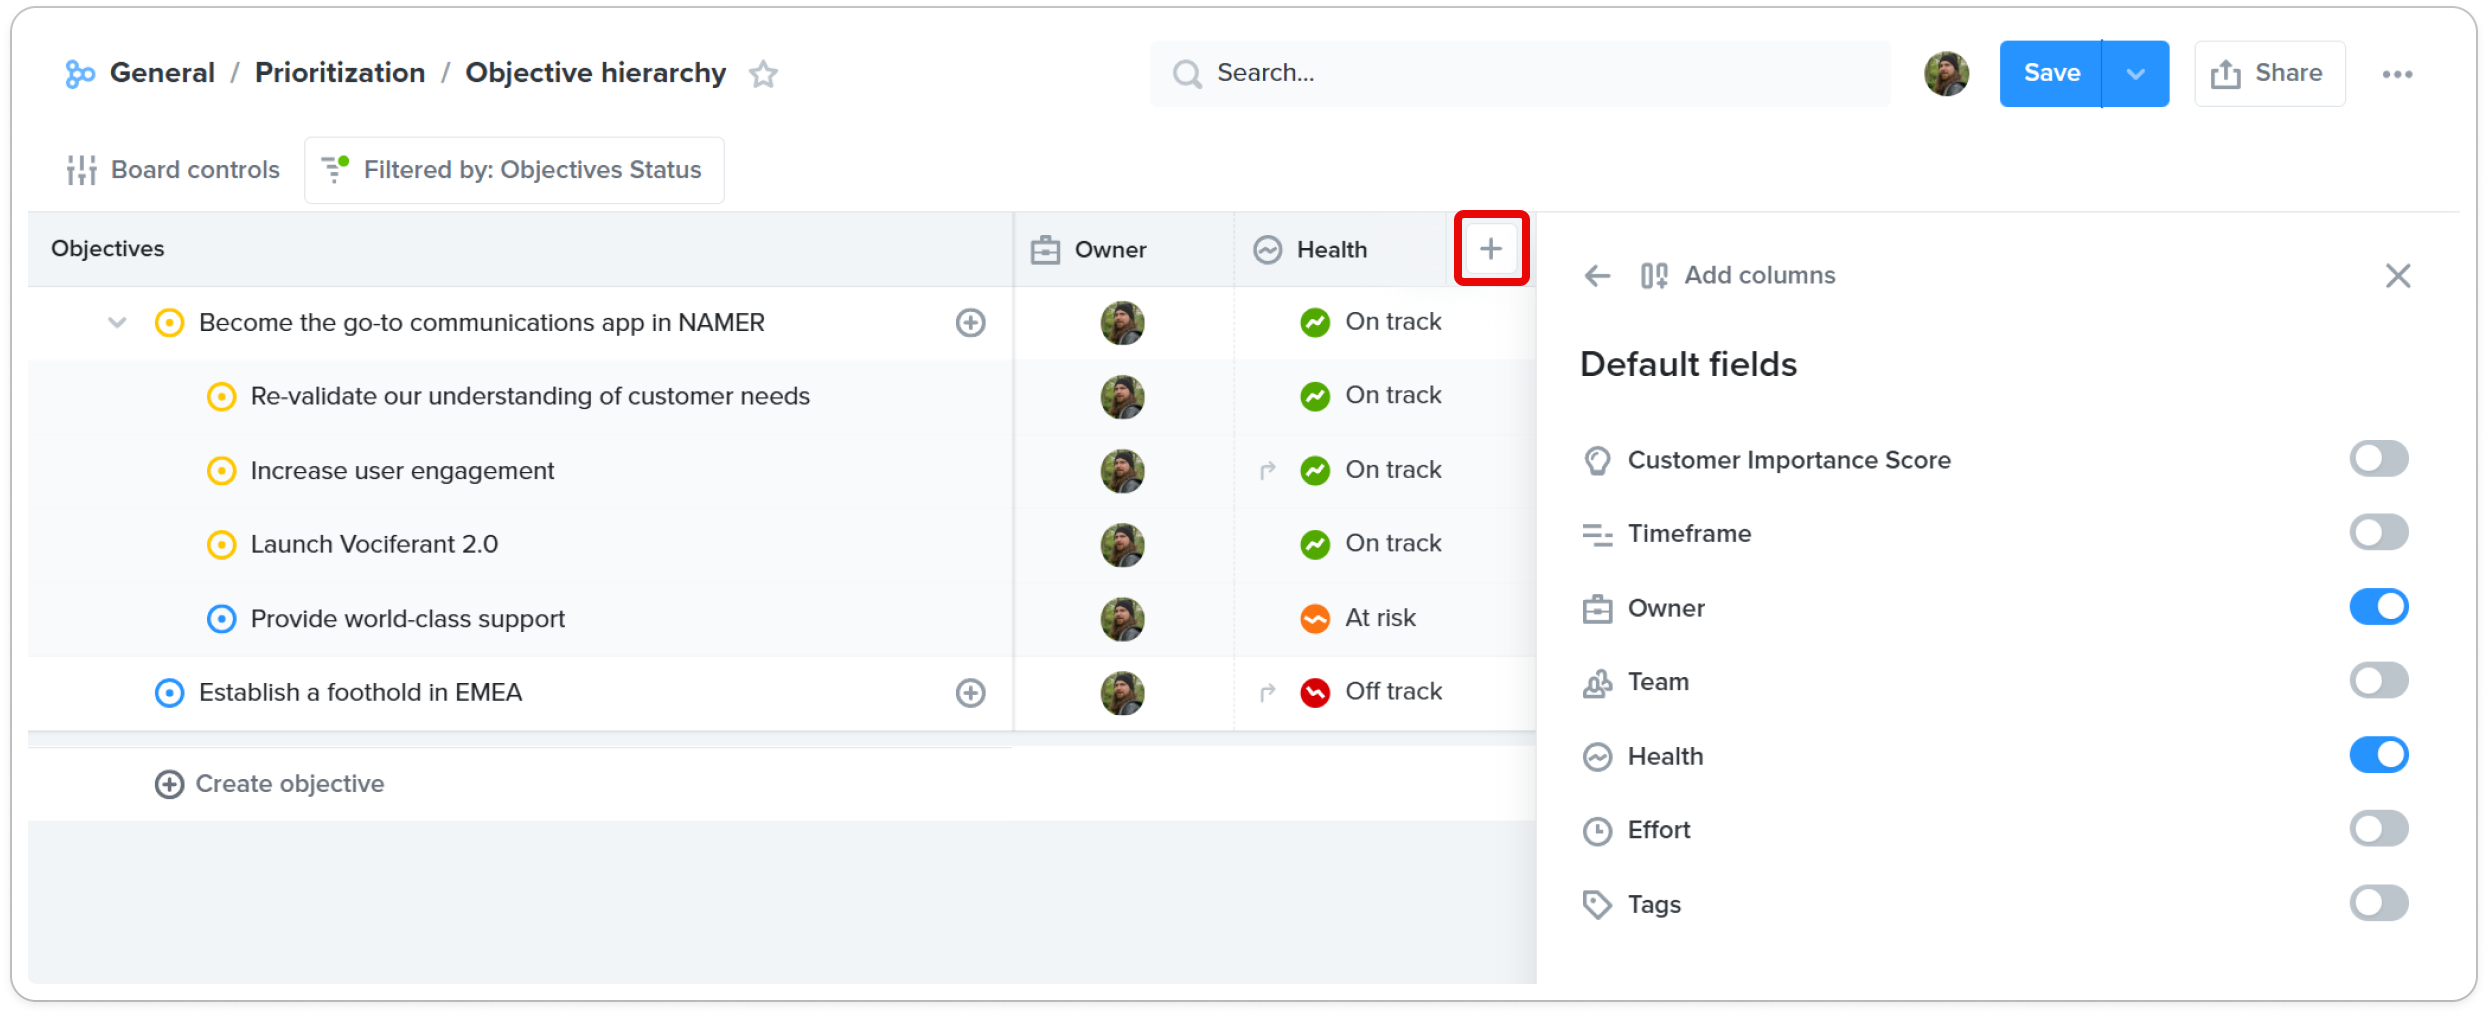The width and height of the screenshot is (2488, 1016).
Task: Click the Default fields heading
Action: [1688, 365]
